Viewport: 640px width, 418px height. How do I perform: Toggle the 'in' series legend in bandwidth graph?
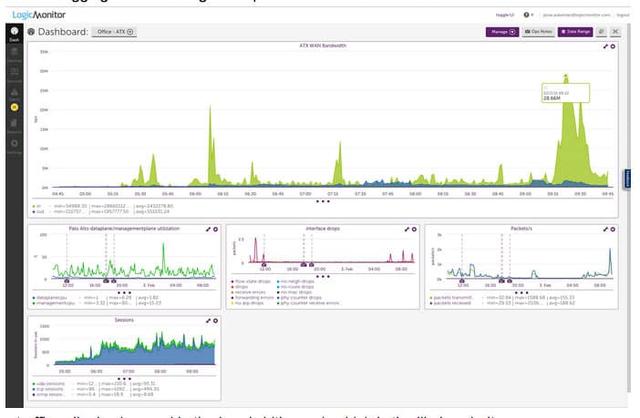[x=40, y=206]
